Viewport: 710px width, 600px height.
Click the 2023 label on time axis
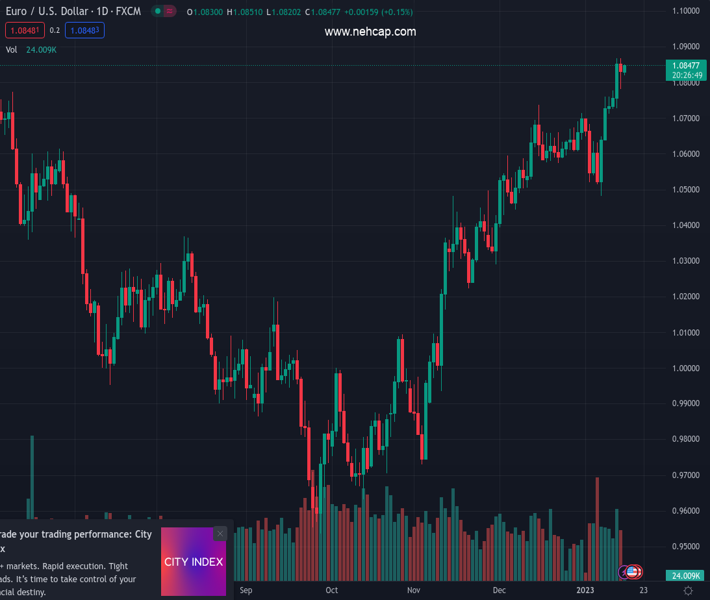pos(585,590)
